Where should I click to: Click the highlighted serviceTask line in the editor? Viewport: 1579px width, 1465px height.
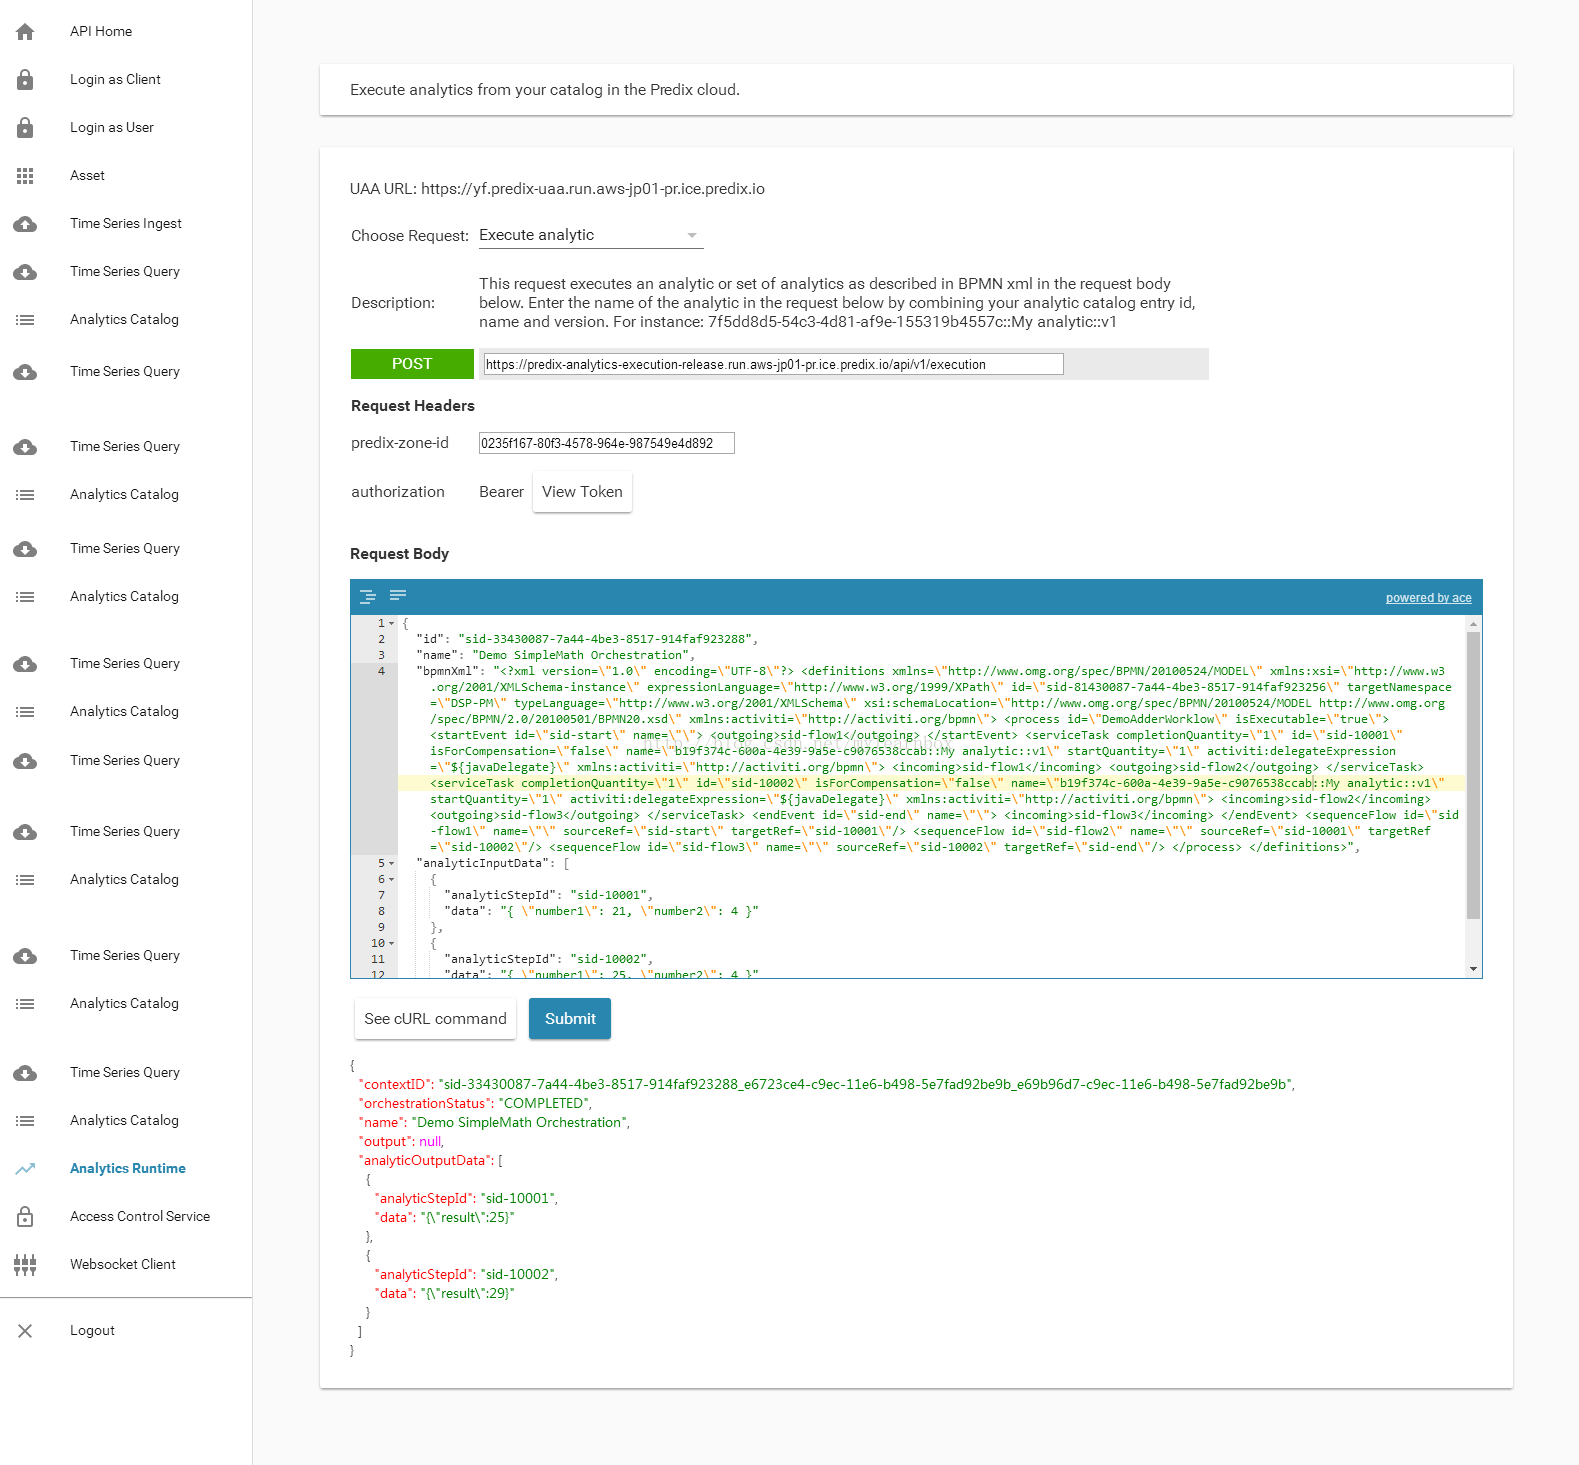point(932,783)
